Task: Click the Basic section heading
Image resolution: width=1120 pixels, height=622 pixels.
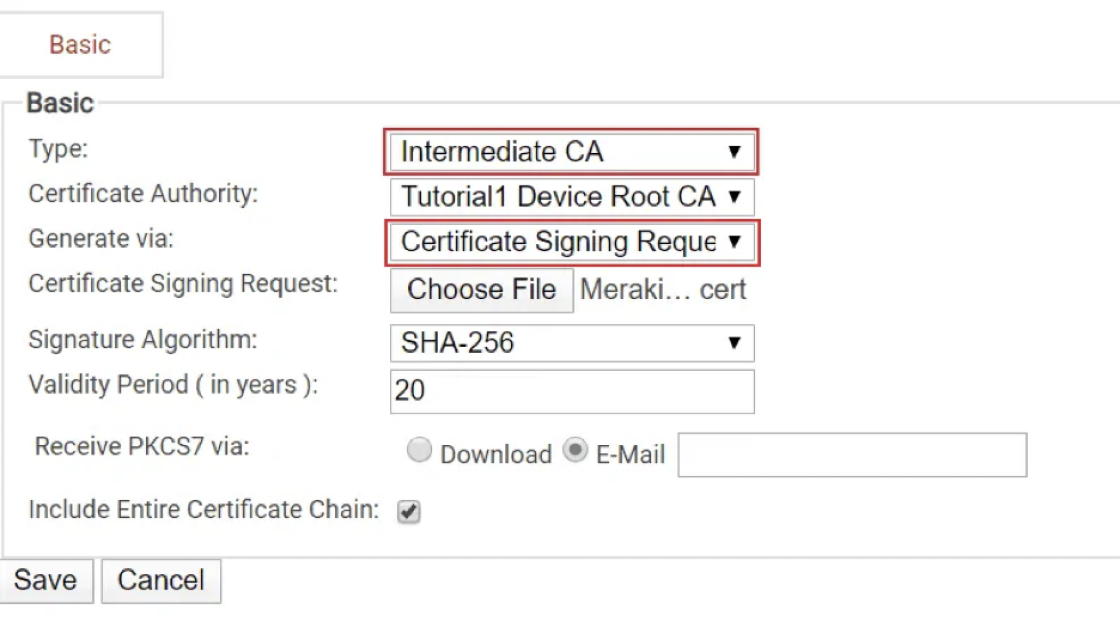Action: point(60,103)
